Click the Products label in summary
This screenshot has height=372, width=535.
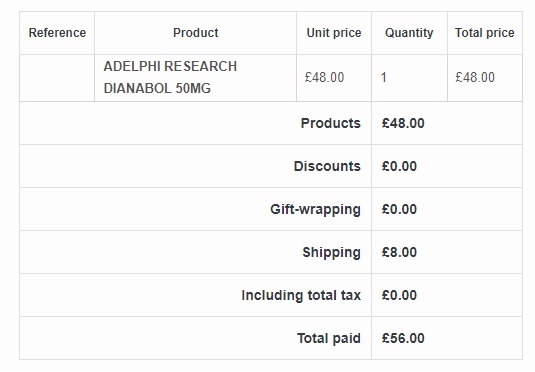[330, 123]
